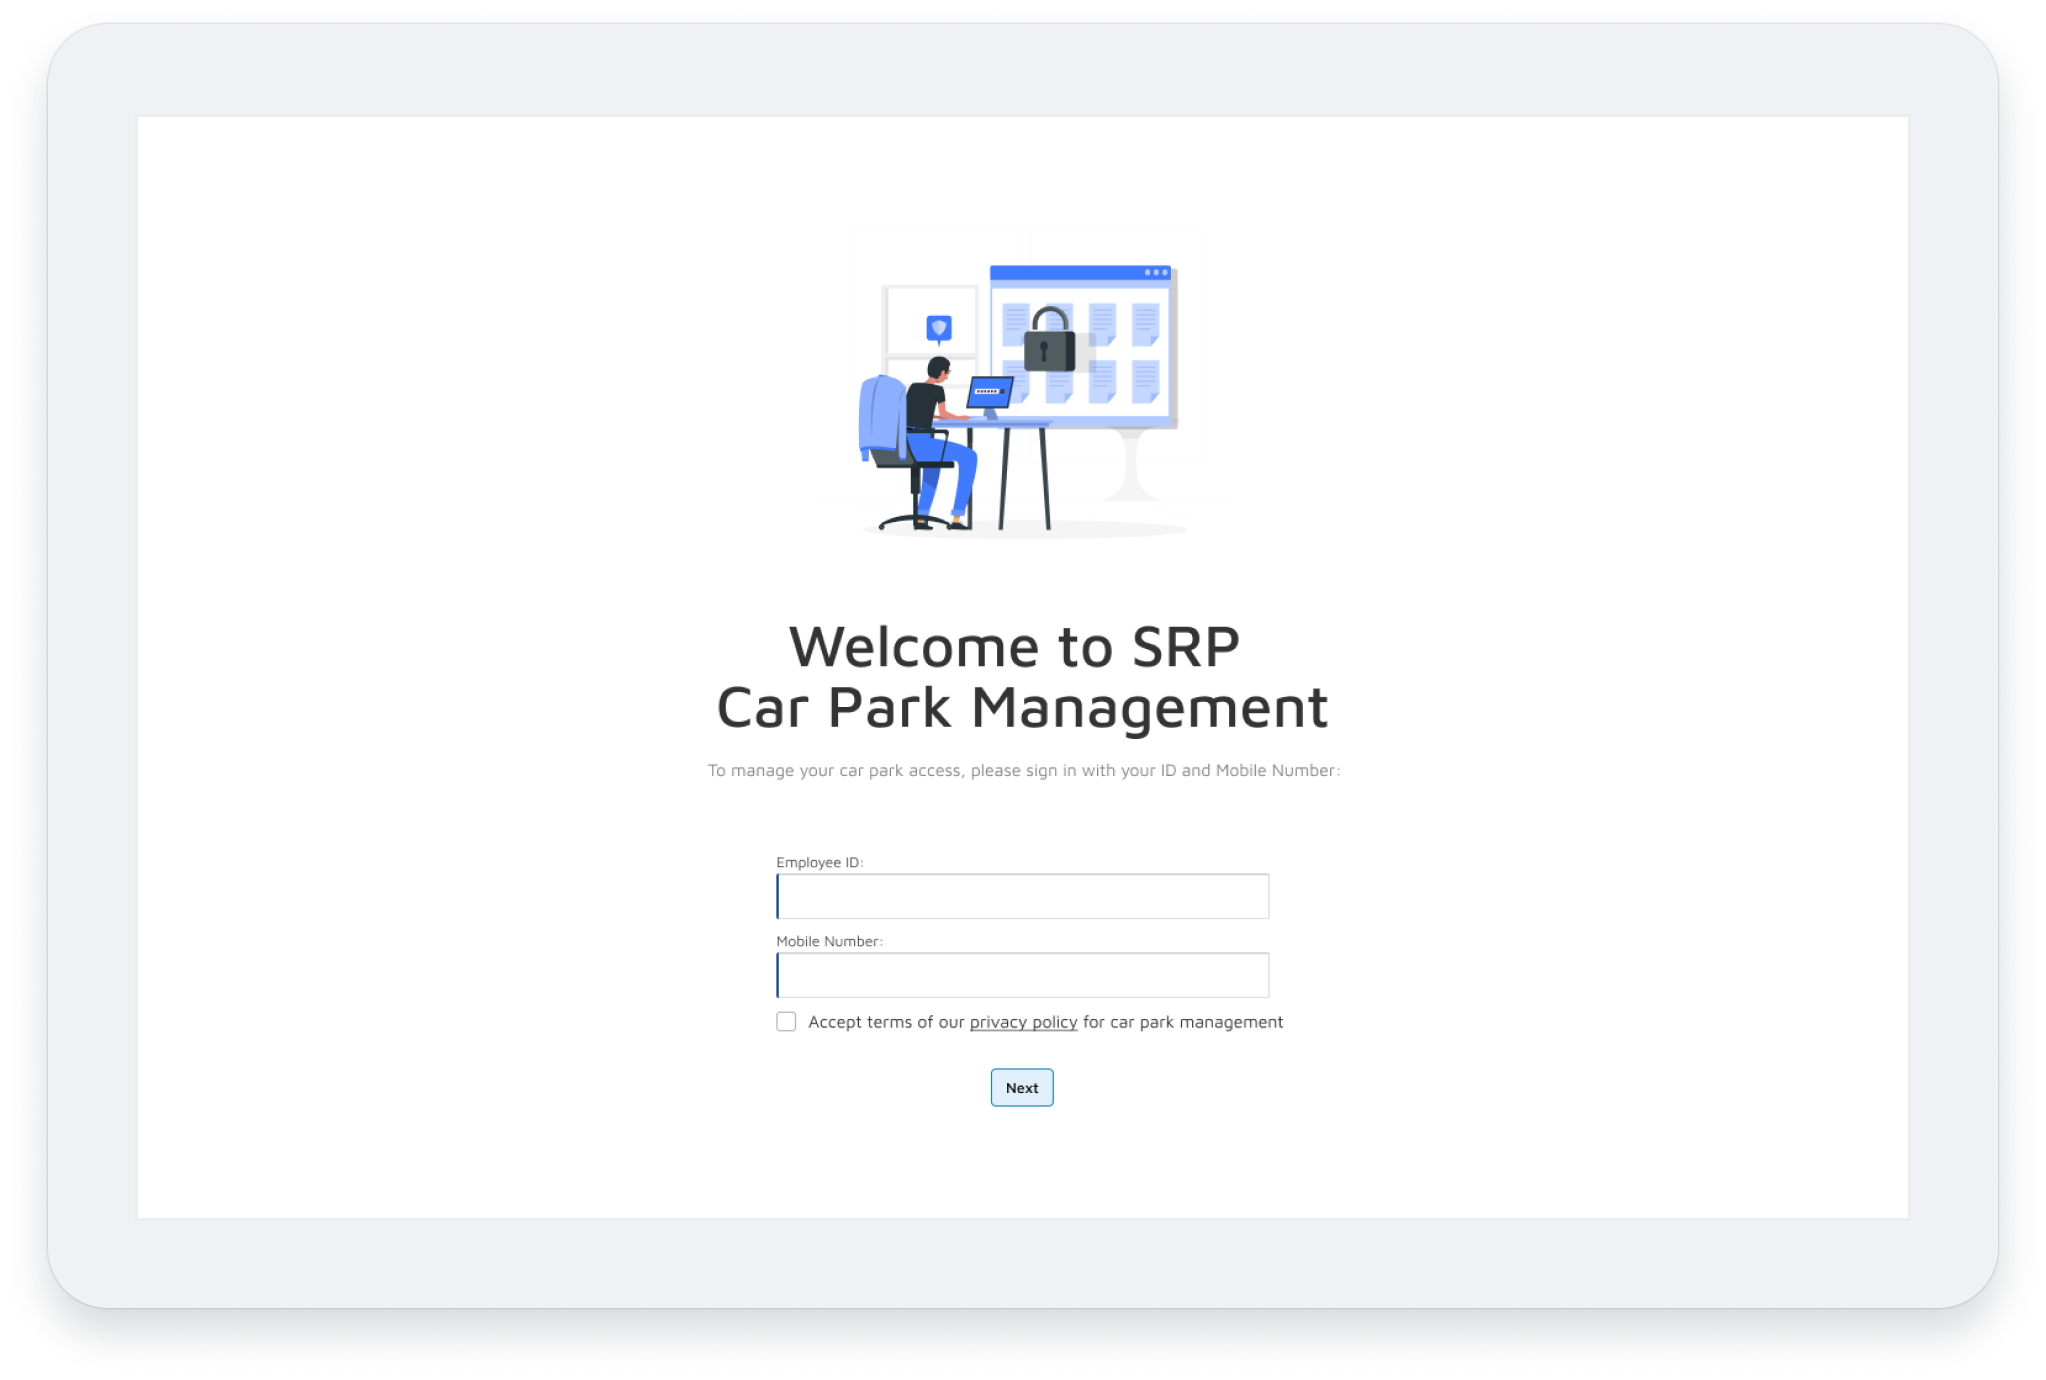Click the "Accept terms of our" checkbox label

pyautogui.click(x=885, y=1022)
